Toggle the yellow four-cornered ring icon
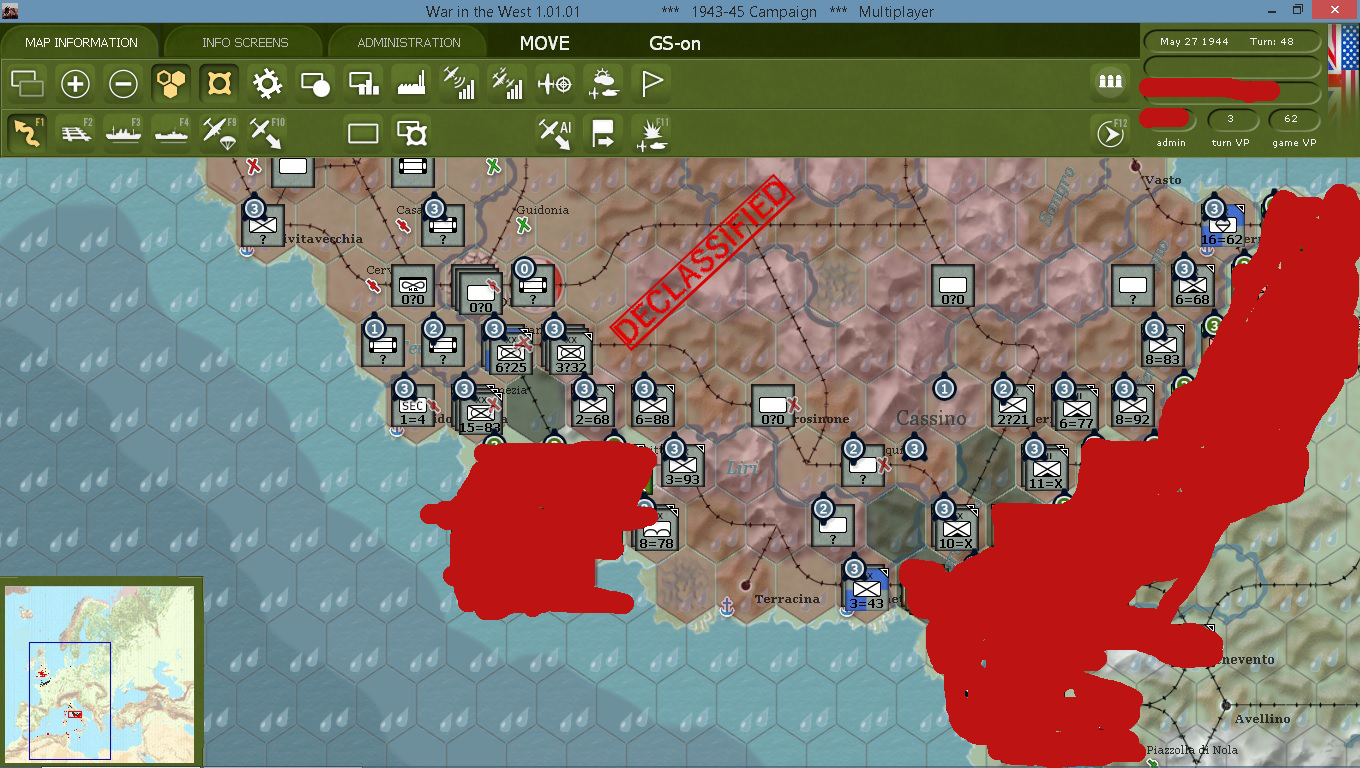This screenshot has width=1360, height=768. click(x=219, y=84)
